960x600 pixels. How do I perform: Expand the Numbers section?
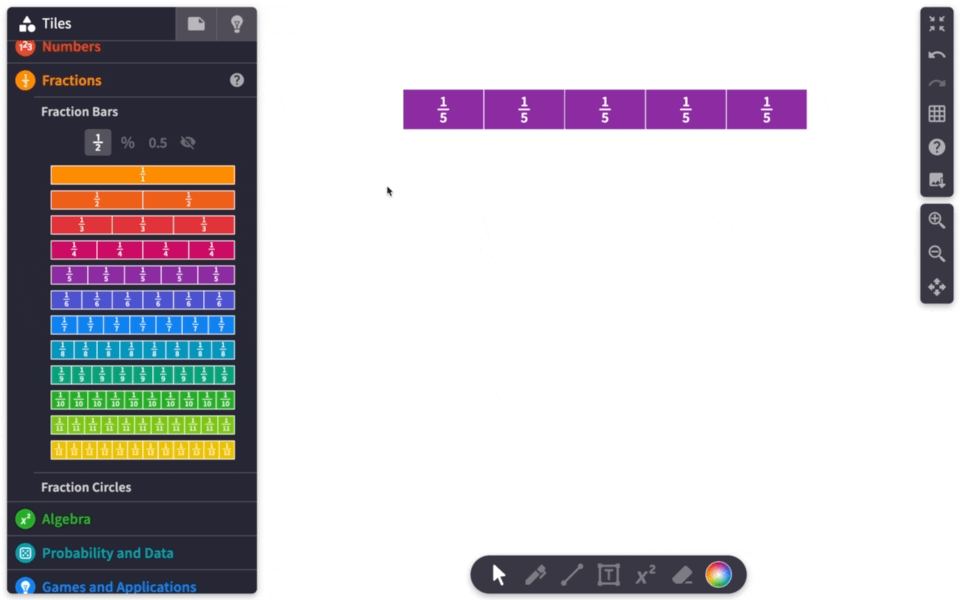[x=70, y=46]
